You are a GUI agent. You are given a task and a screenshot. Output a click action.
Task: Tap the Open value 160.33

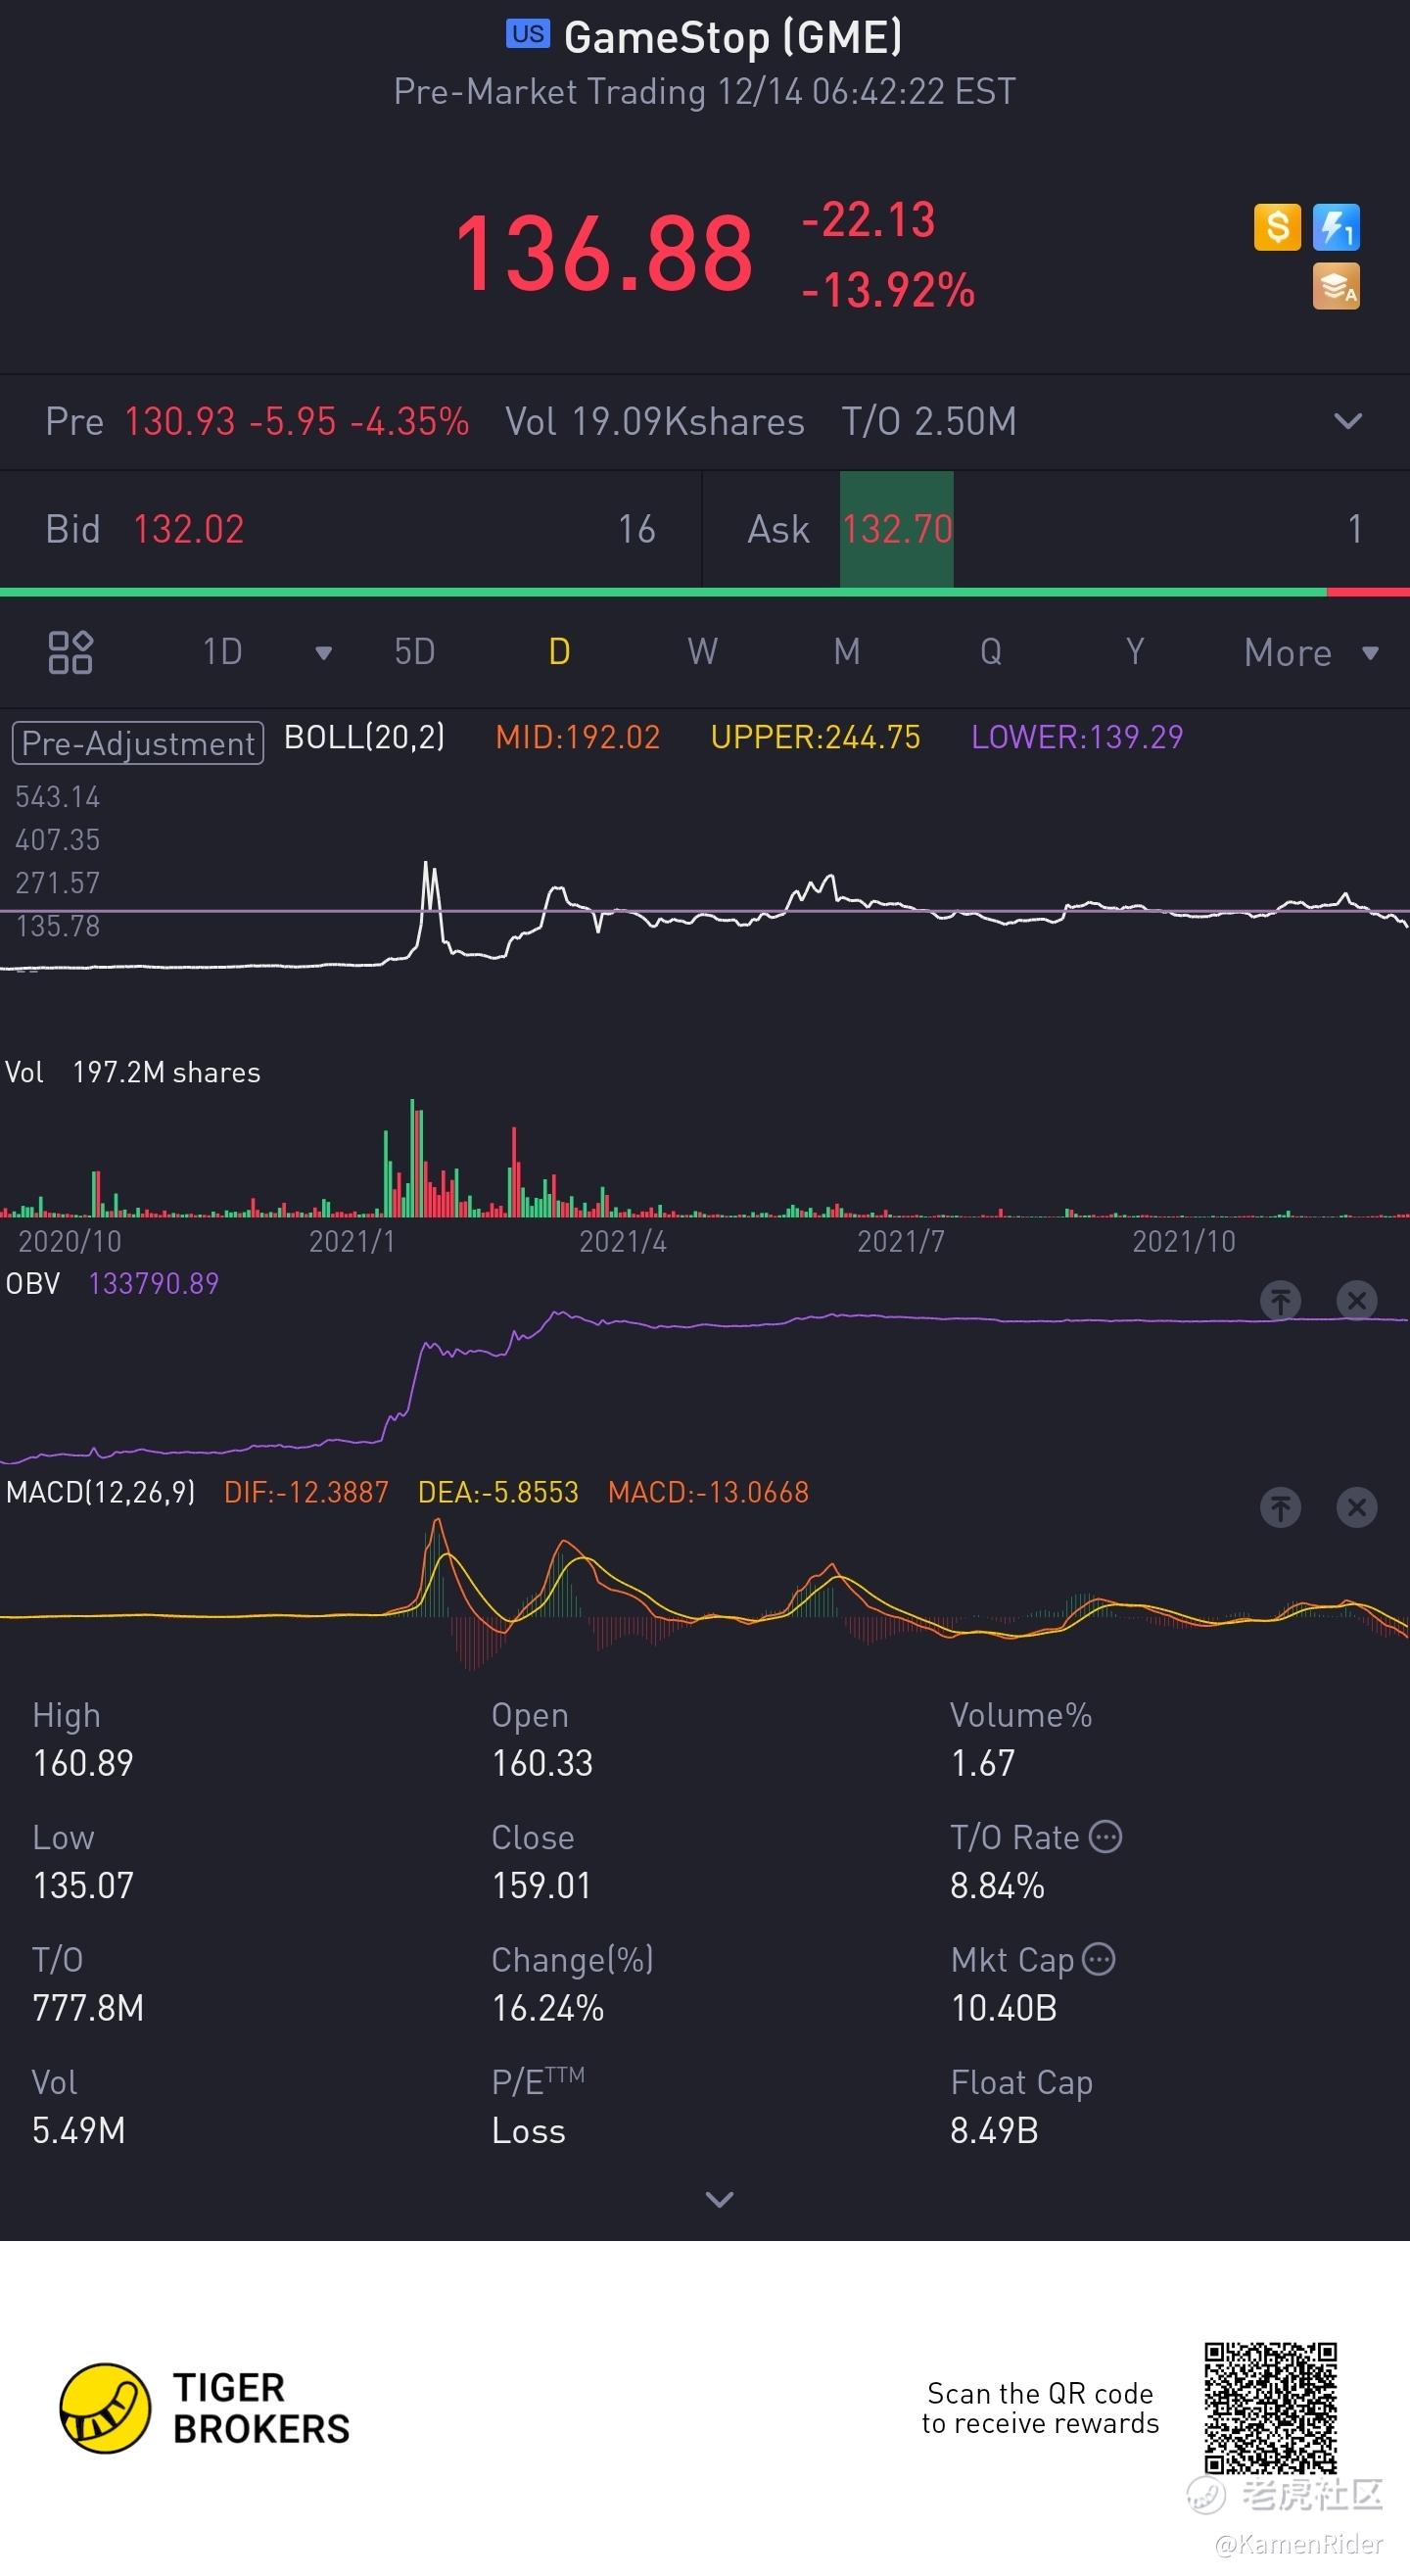click(542, 1762)
